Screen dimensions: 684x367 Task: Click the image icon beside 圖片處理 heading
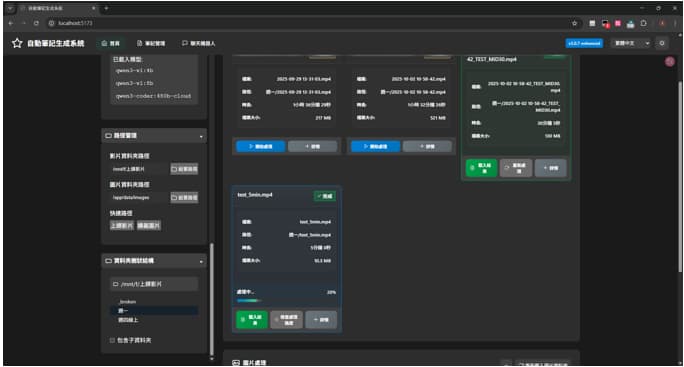[236, 363]
